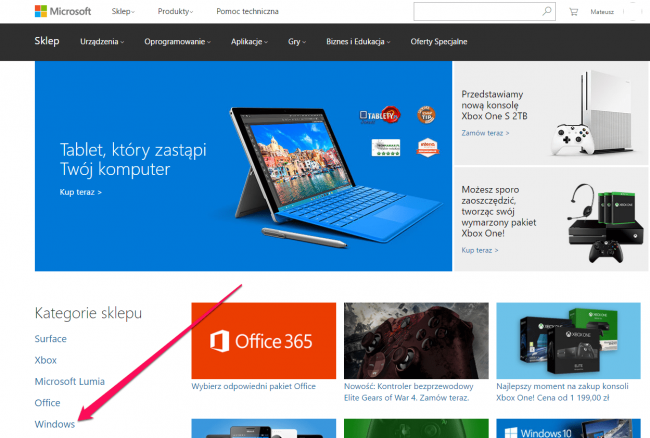Open the Mateusz account menu
This screenshot has height=438, width=650.
(x=602, y=12)
